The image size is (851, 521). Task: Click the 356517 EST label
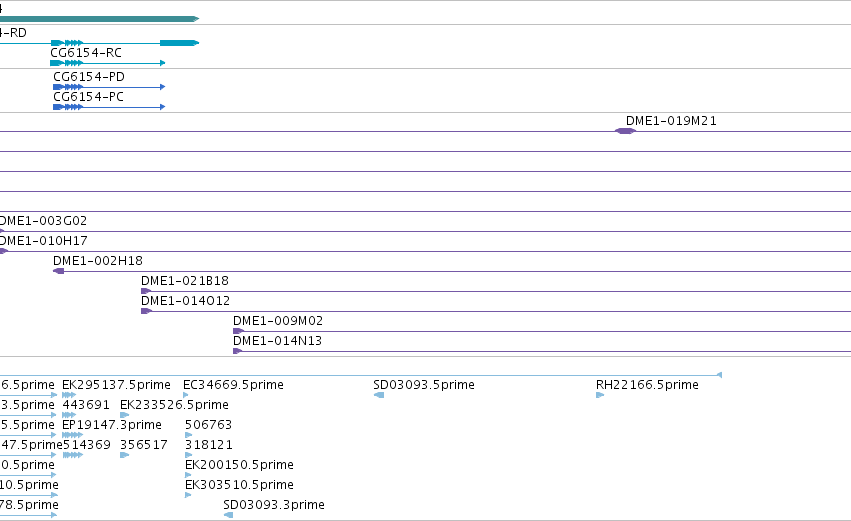pos(144,445)
